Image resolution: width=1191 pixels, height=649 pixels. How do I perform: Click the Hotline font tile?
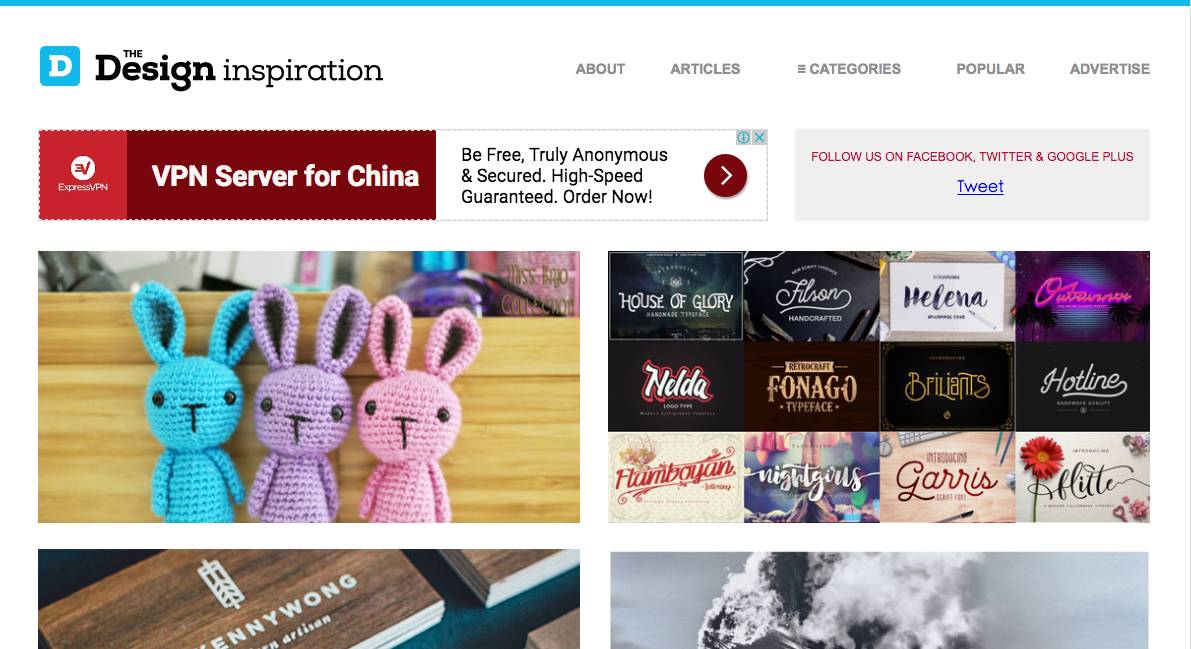coord(1082,386)
